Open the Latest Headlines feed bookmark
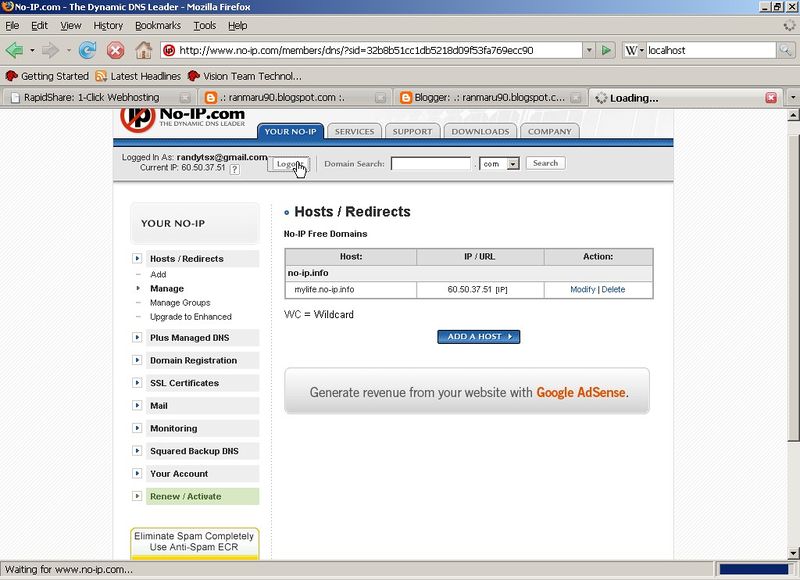 (138, 76)
